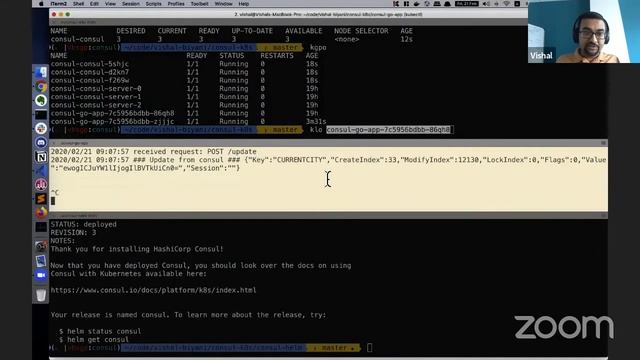Open the Scripts menu
The height and width of the screenshot is (360, 640).
pyautogui.click(x=153, y=4)
